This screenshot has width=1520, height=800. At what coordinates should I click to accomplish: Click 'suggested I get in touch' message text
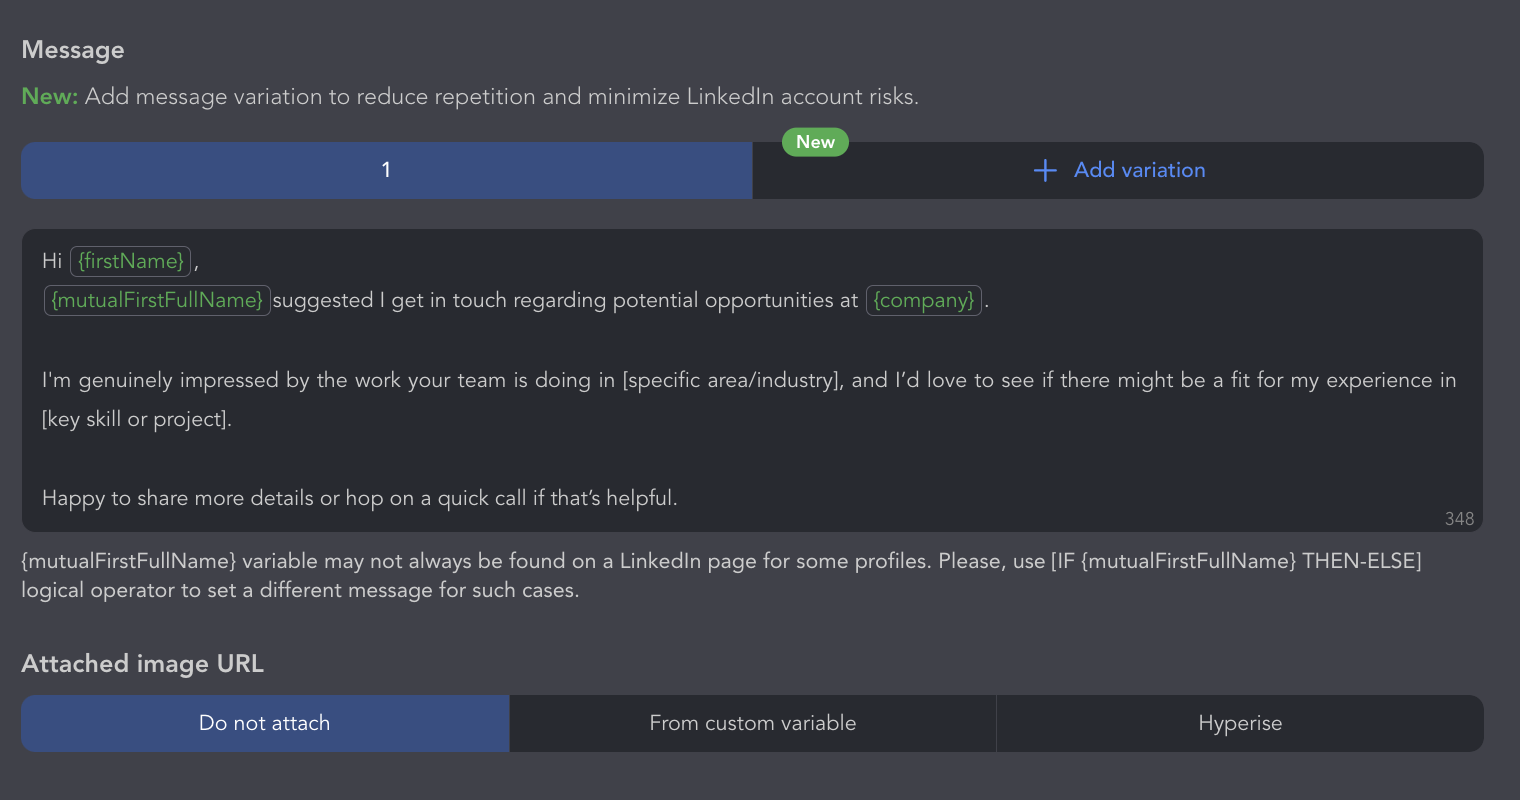tap(390, 300)
